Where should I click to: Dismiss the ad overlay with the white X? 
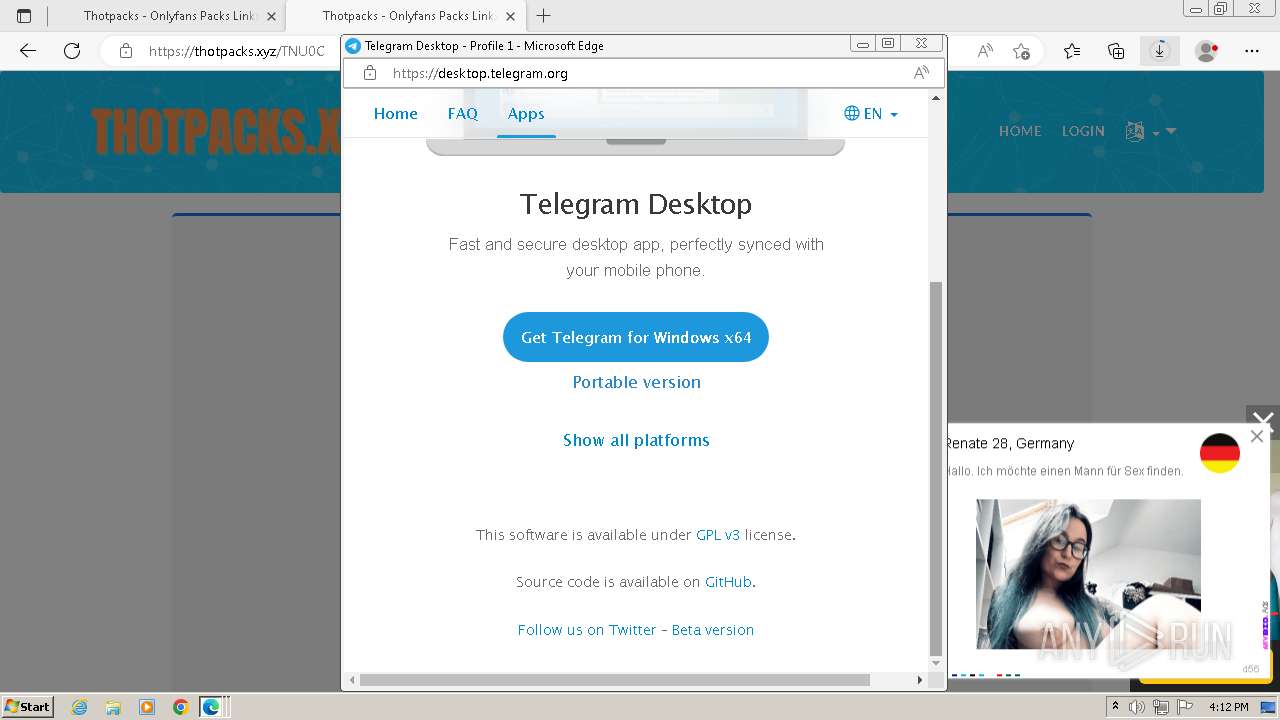point(1263,421)
